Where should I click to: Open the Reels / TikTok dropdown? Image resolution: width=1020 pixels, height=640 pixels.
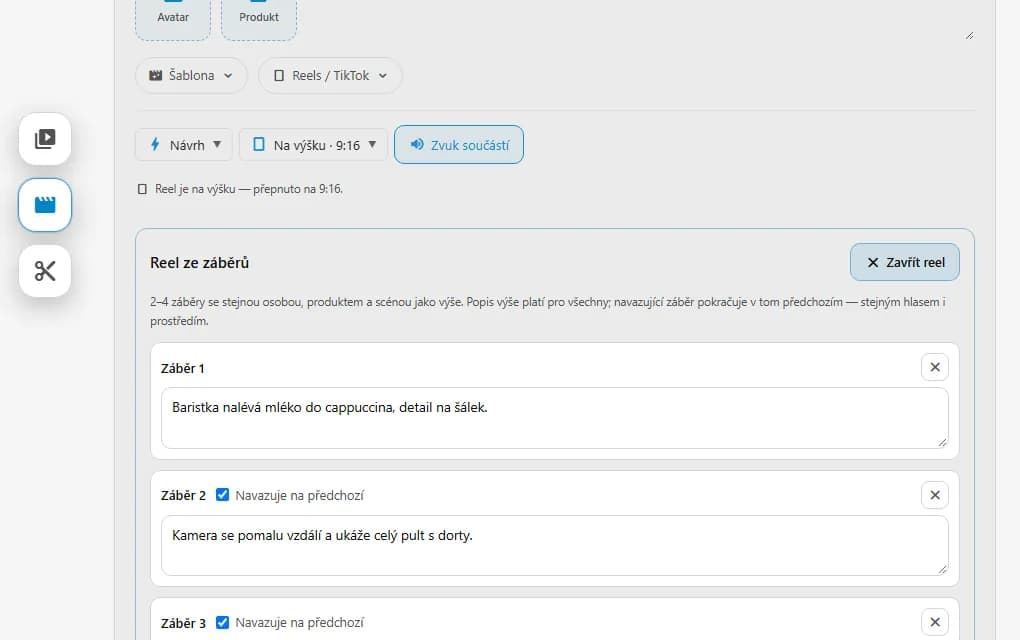click(x=330, y=75)
